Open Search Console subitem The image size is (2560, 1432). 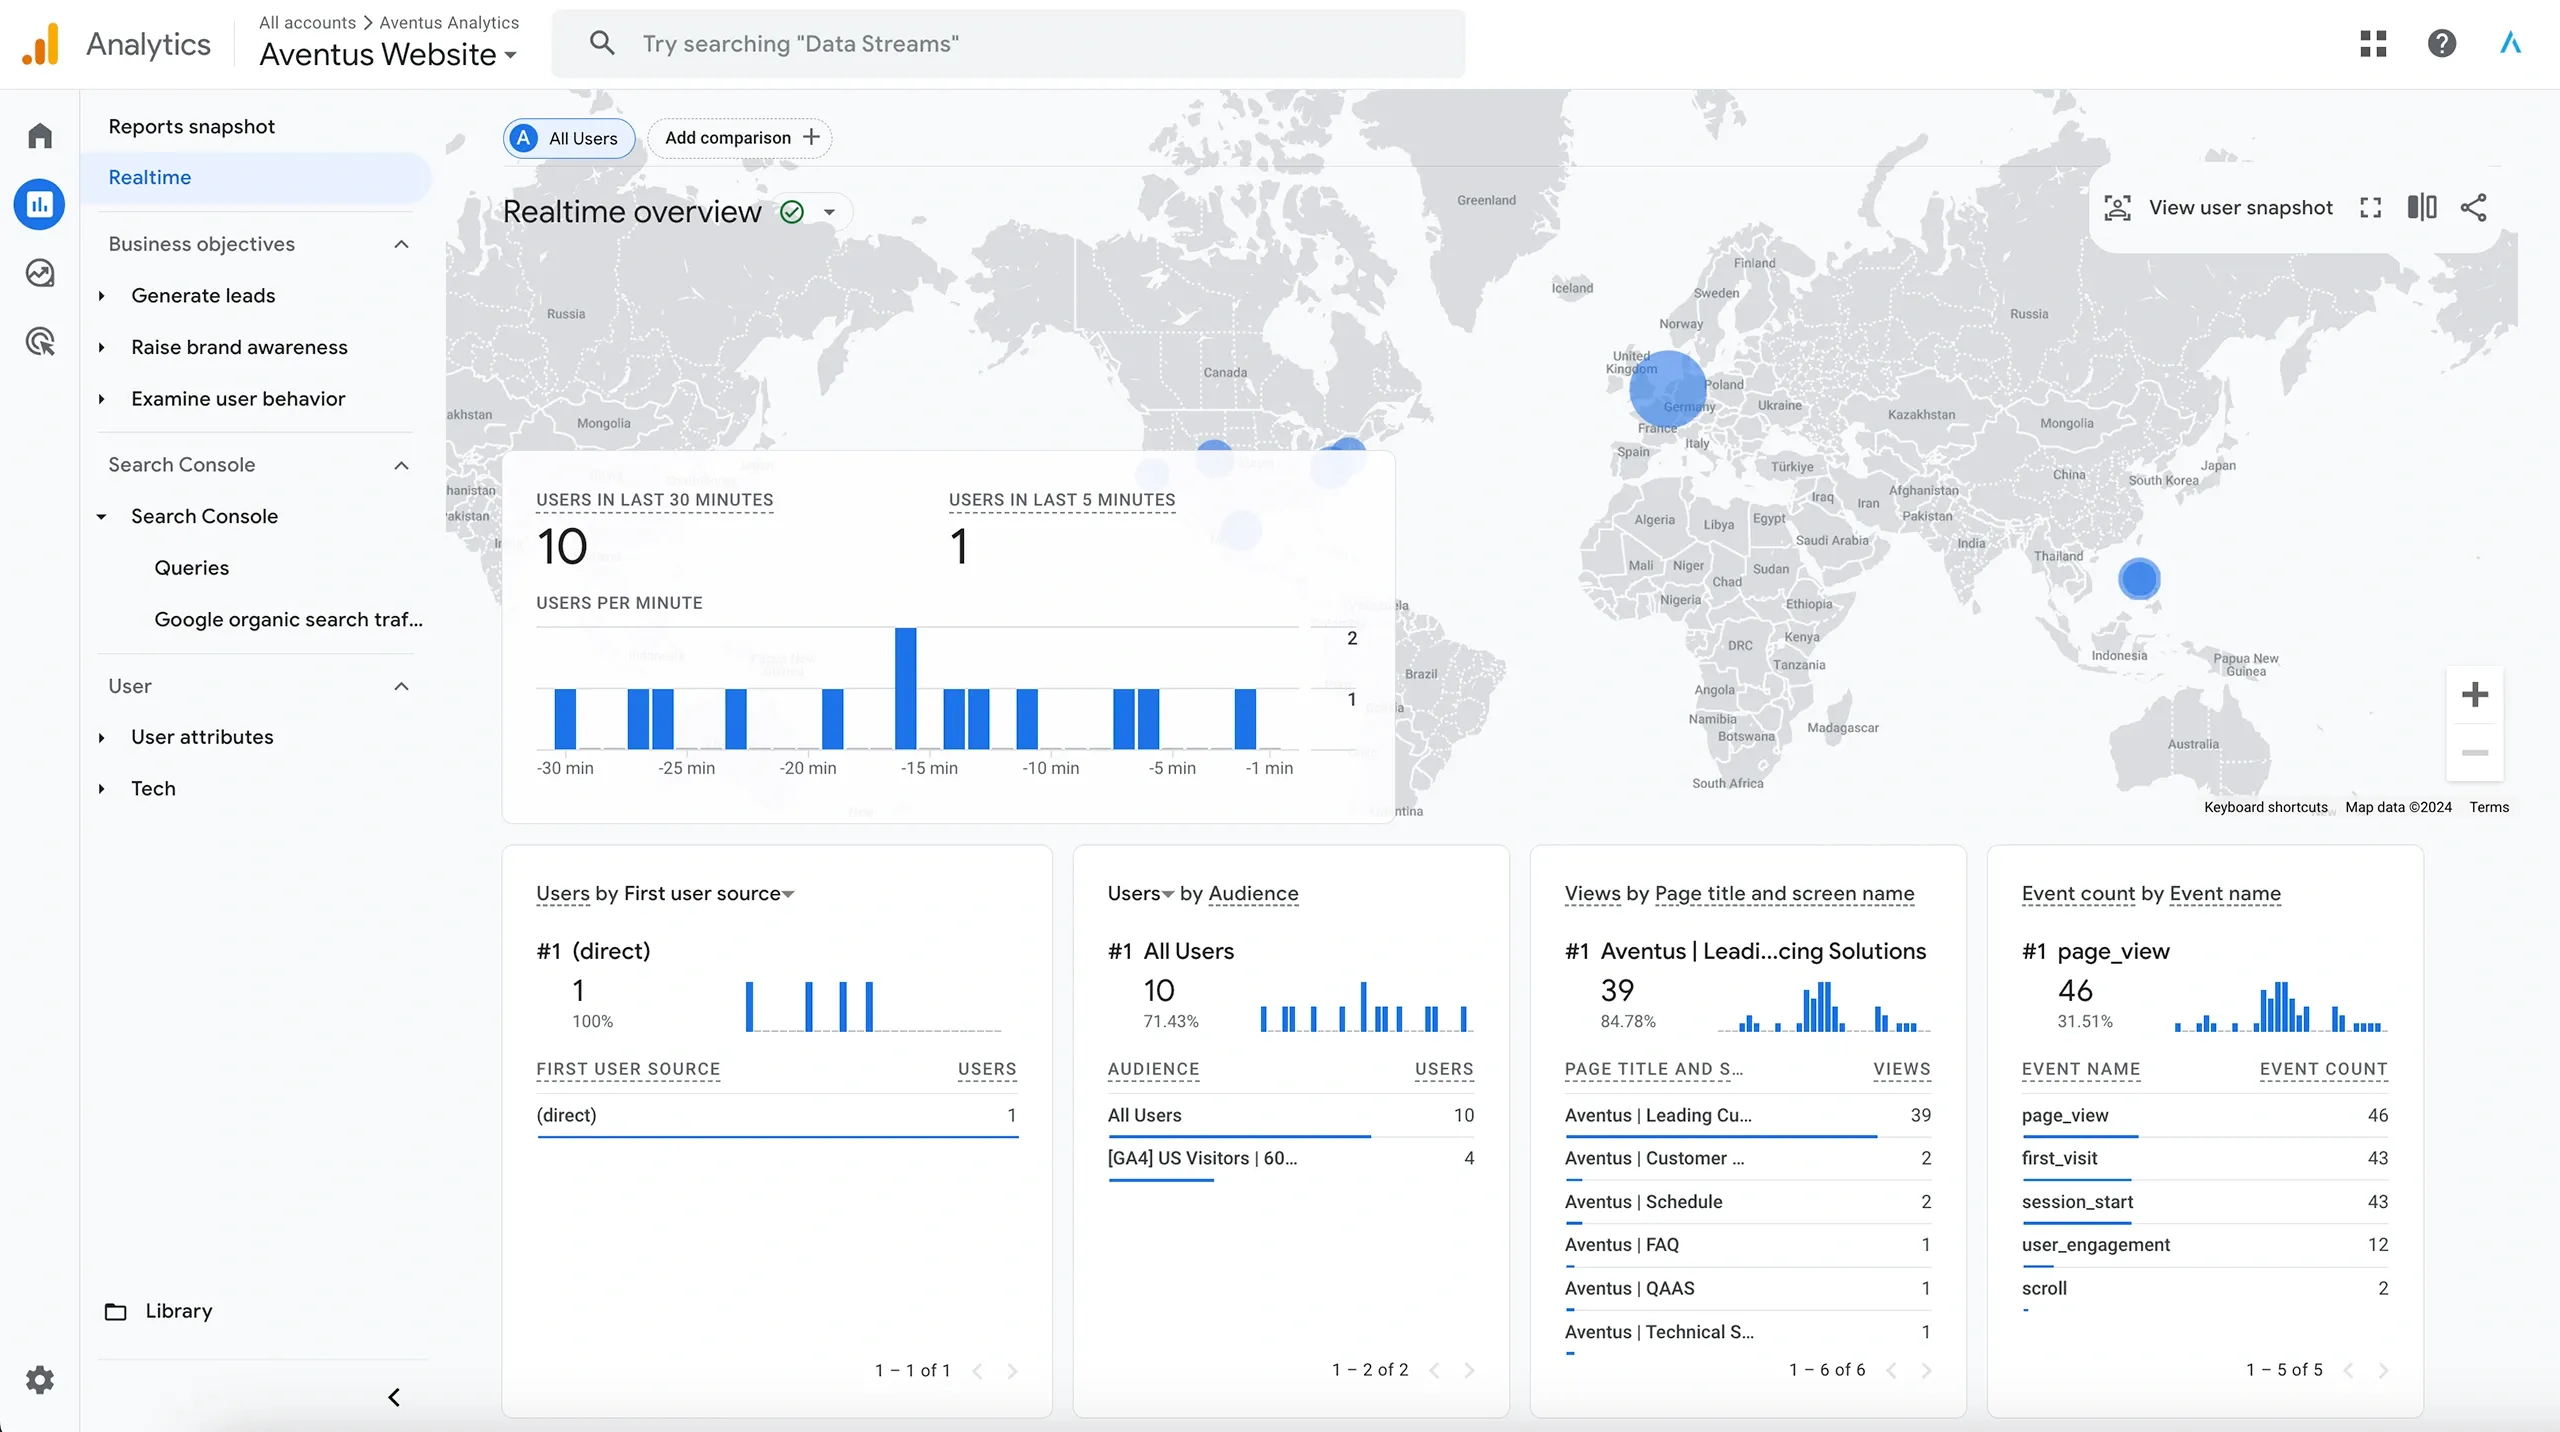pyautogui.click(x=204, y=516)
